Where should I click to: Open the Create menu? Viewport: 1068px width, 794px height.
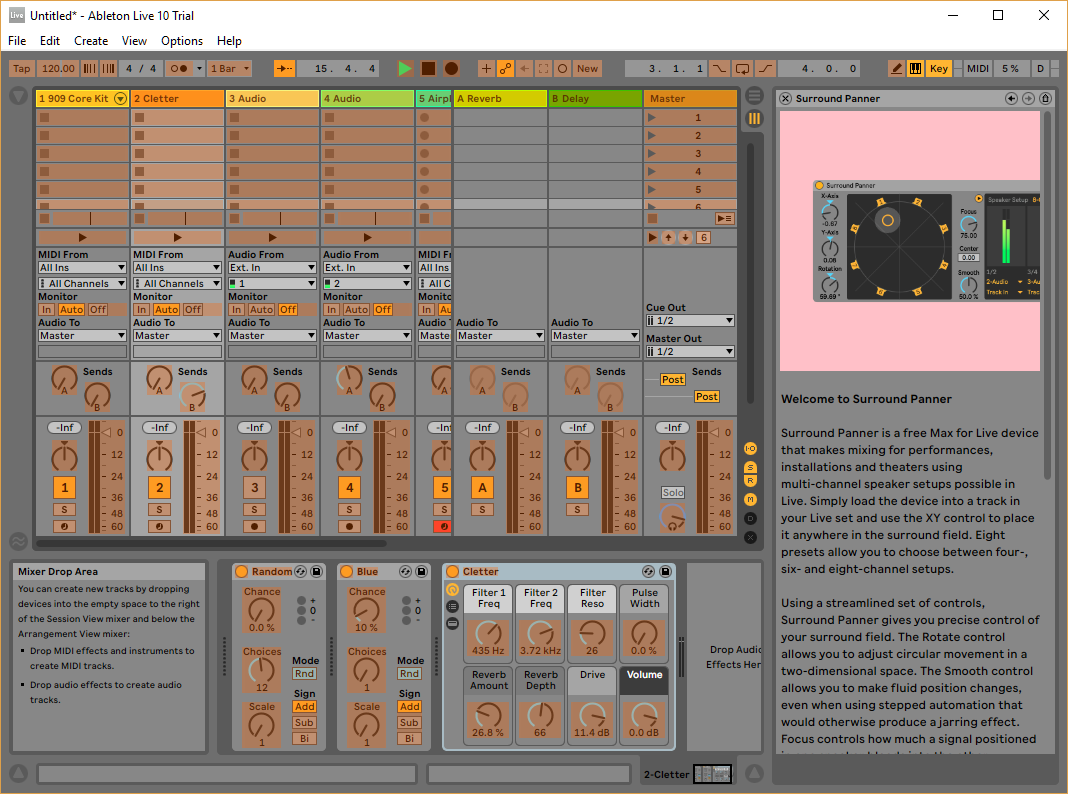pyautogui.click(x=91, y=41)
